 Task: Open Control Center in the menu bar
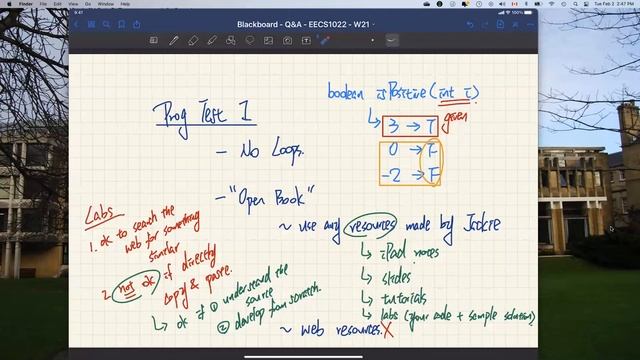[586, 4]
